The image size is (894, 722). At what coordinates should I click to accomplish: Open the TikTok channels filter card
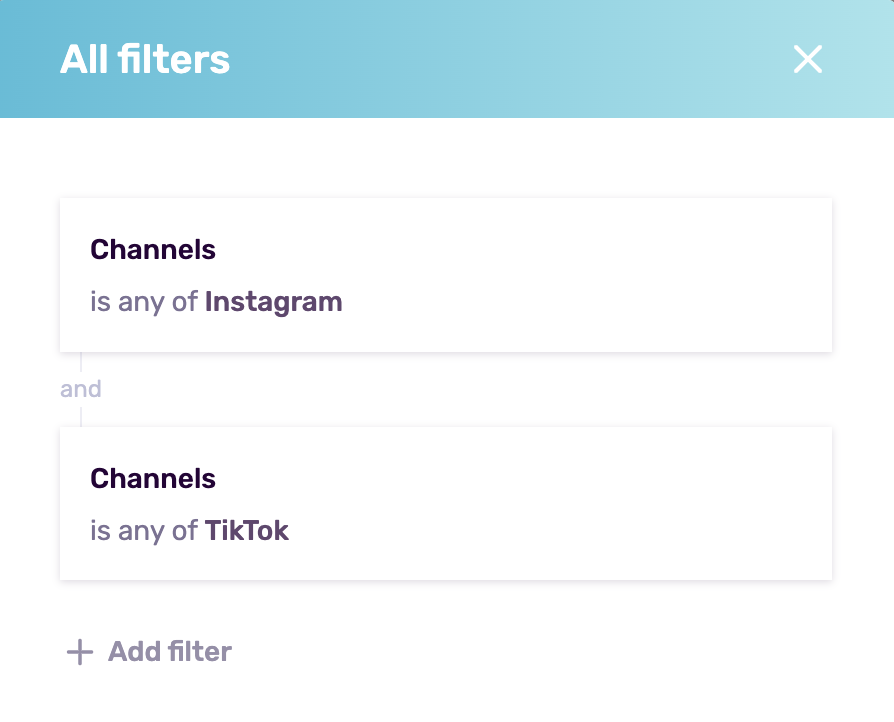point(446,504)
